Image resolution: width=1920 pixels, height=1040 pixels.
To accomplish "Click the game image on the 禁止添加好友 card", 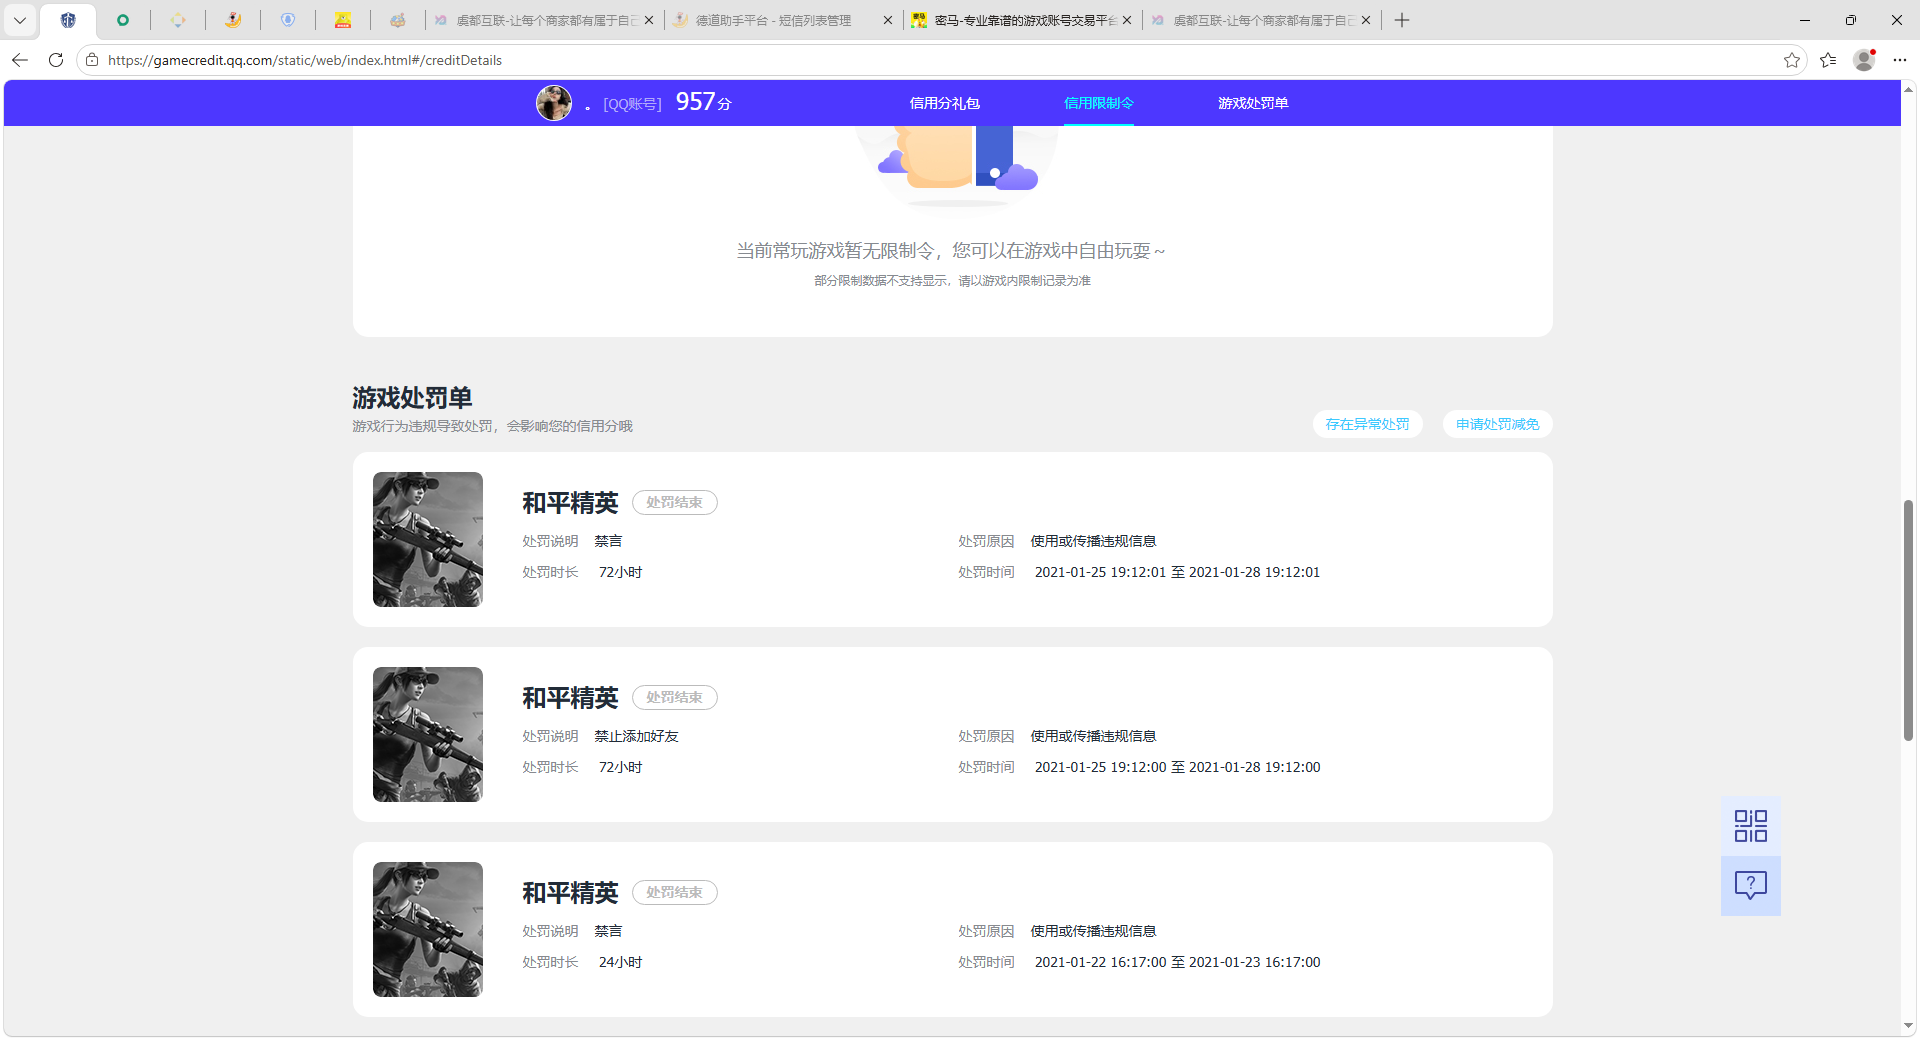I will [428, 734].
